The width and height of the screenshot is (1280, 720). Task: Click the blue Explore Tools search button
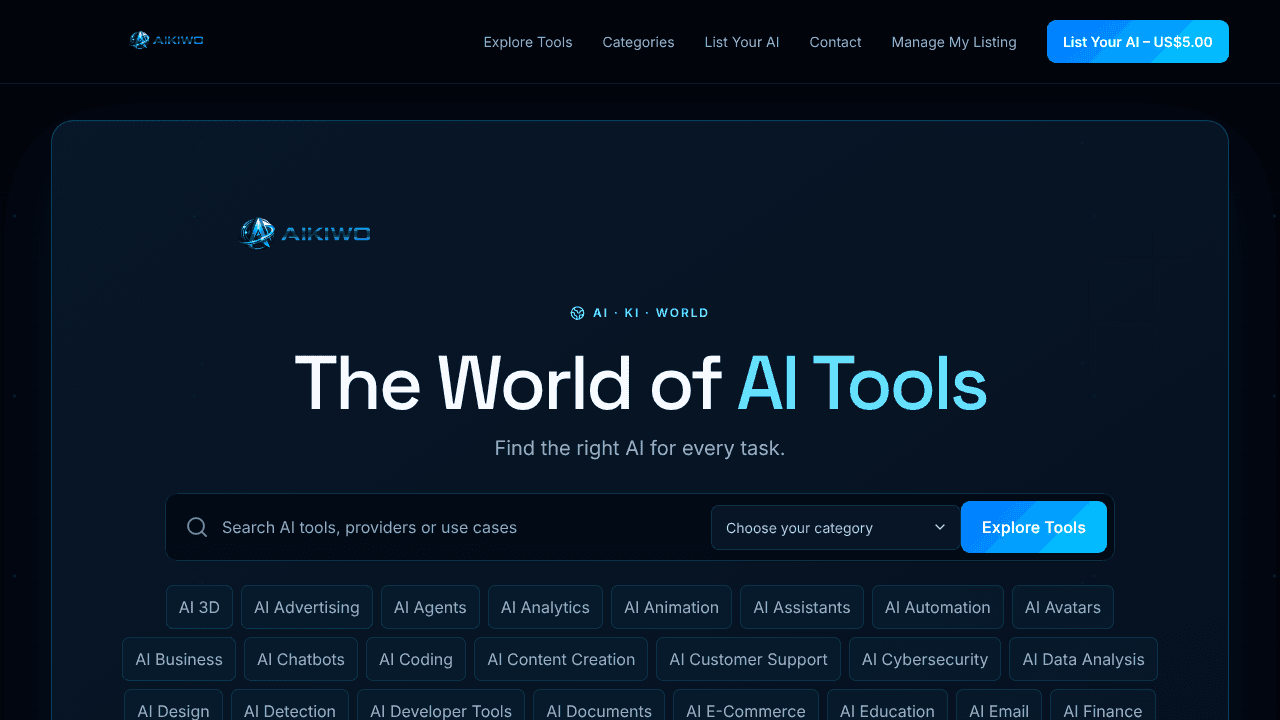click(1034, 527)
